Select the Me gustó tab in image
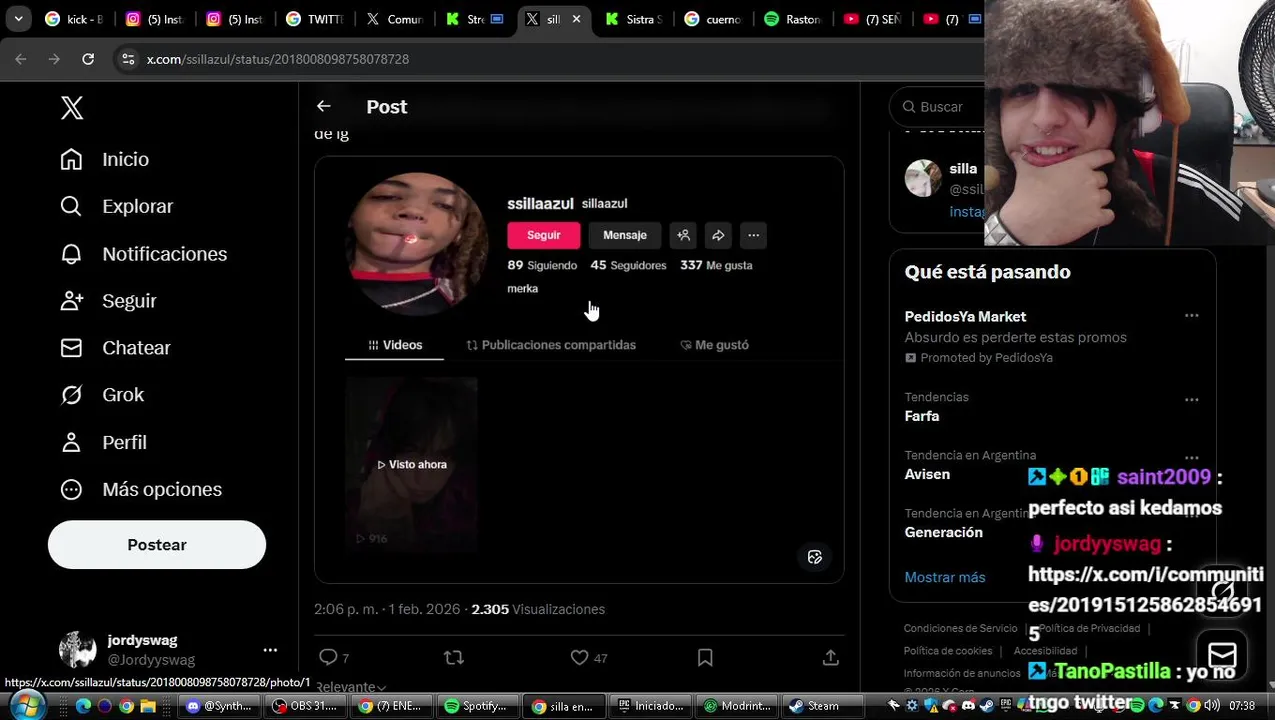Image resolution: width=1275 pixels, height=720 pixels. 714,345
